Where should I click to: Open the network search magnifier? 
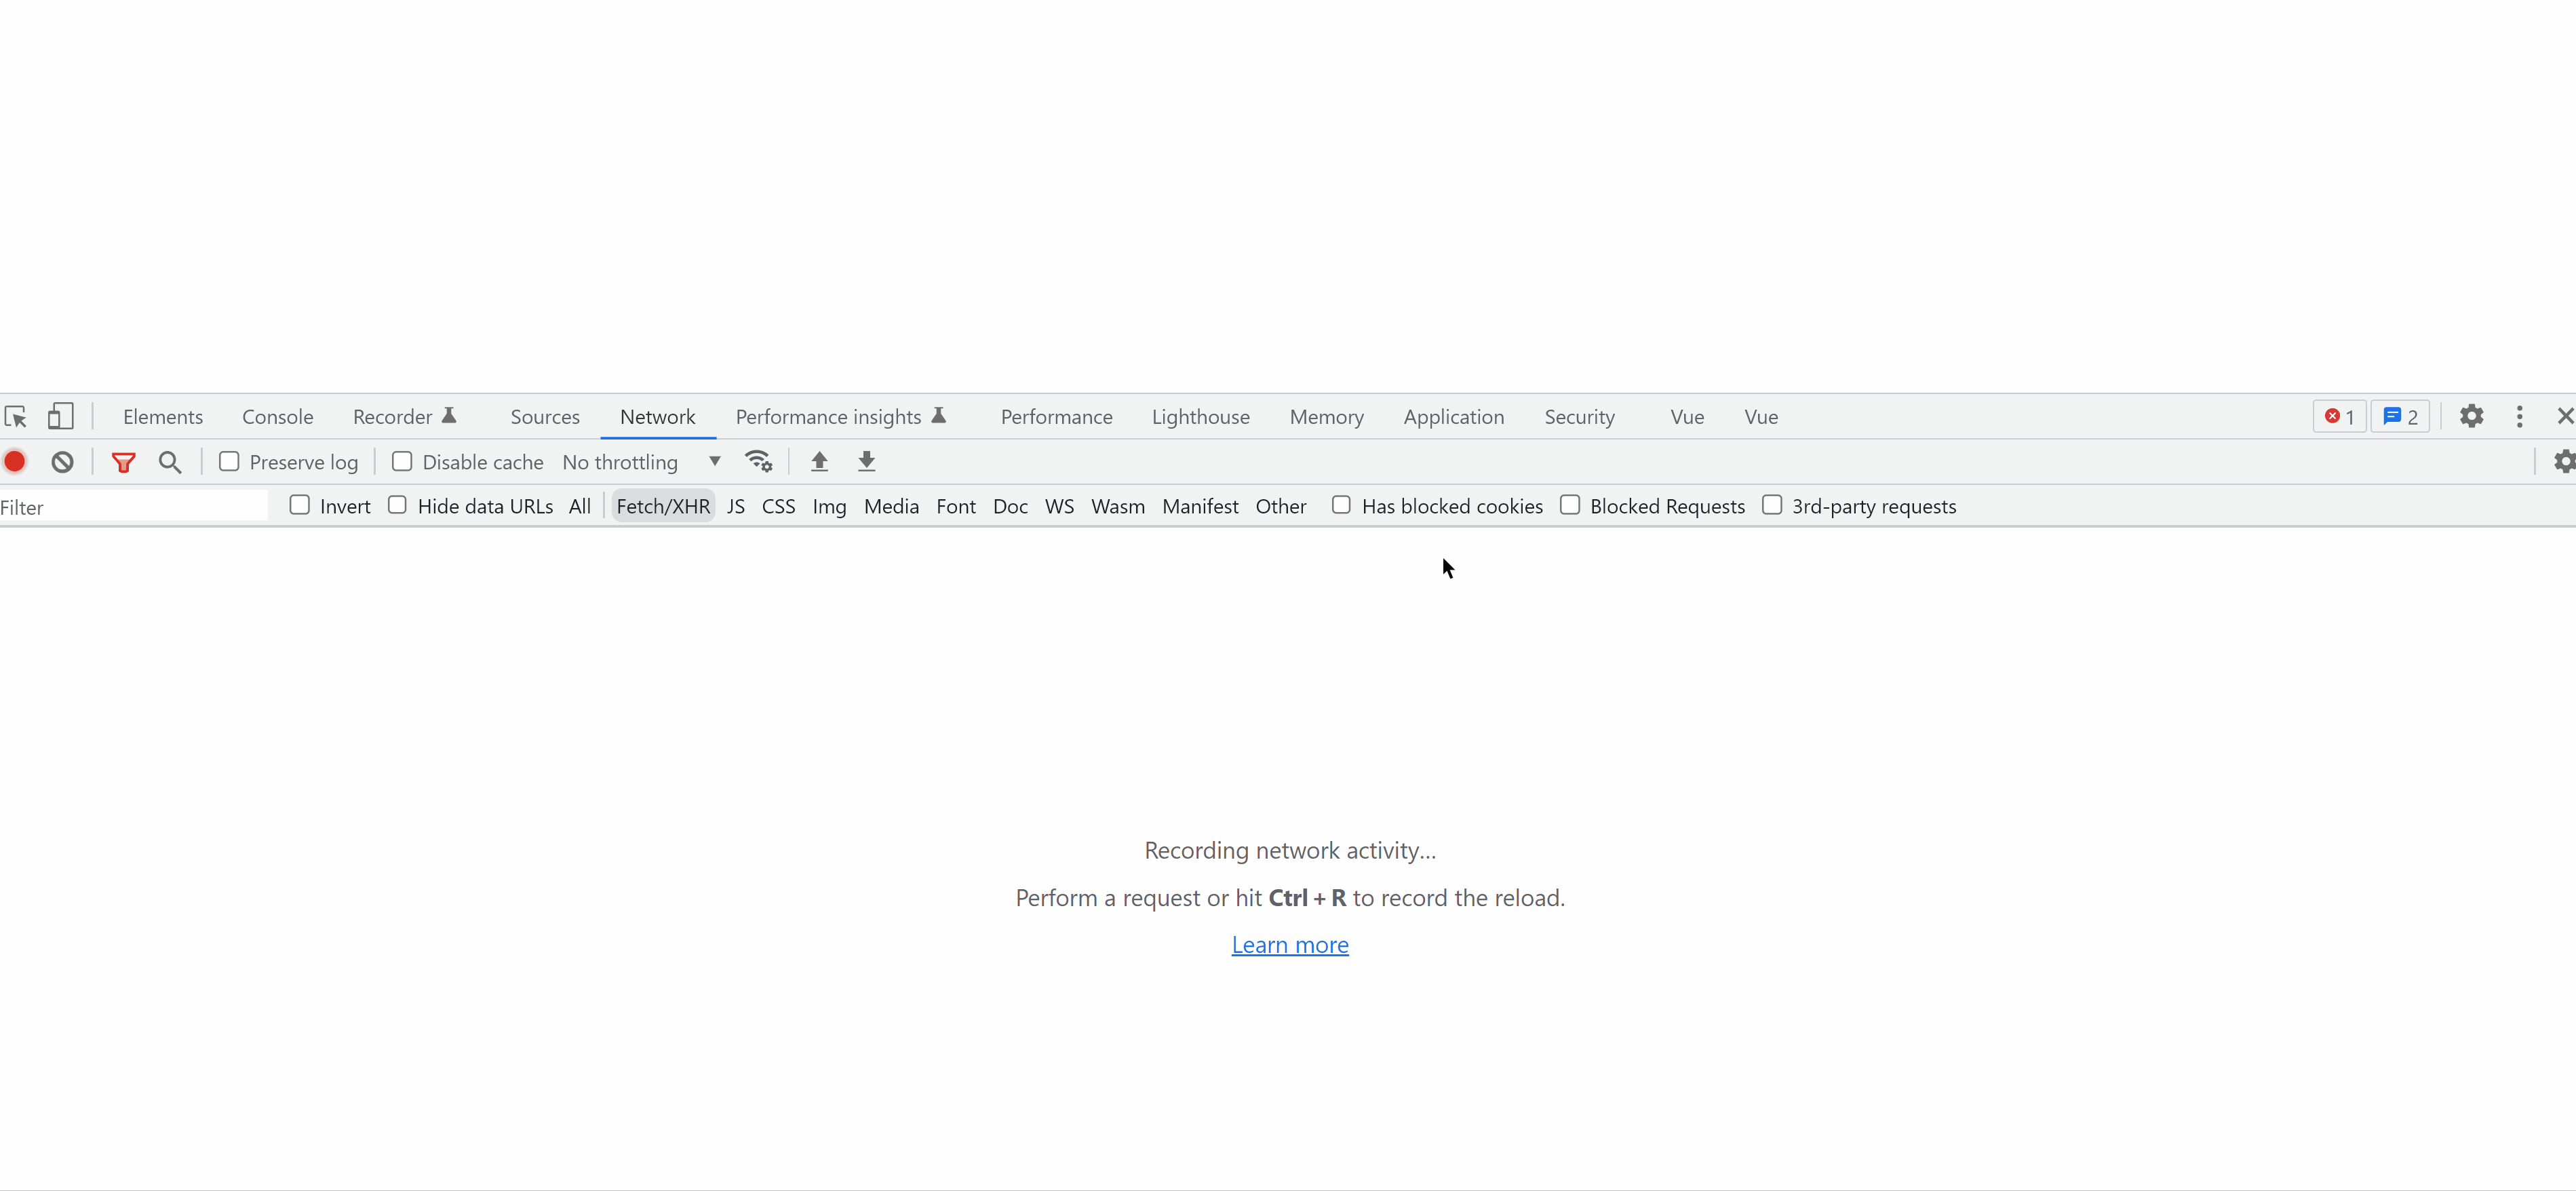pyautogui.click(x=170, y=461)
